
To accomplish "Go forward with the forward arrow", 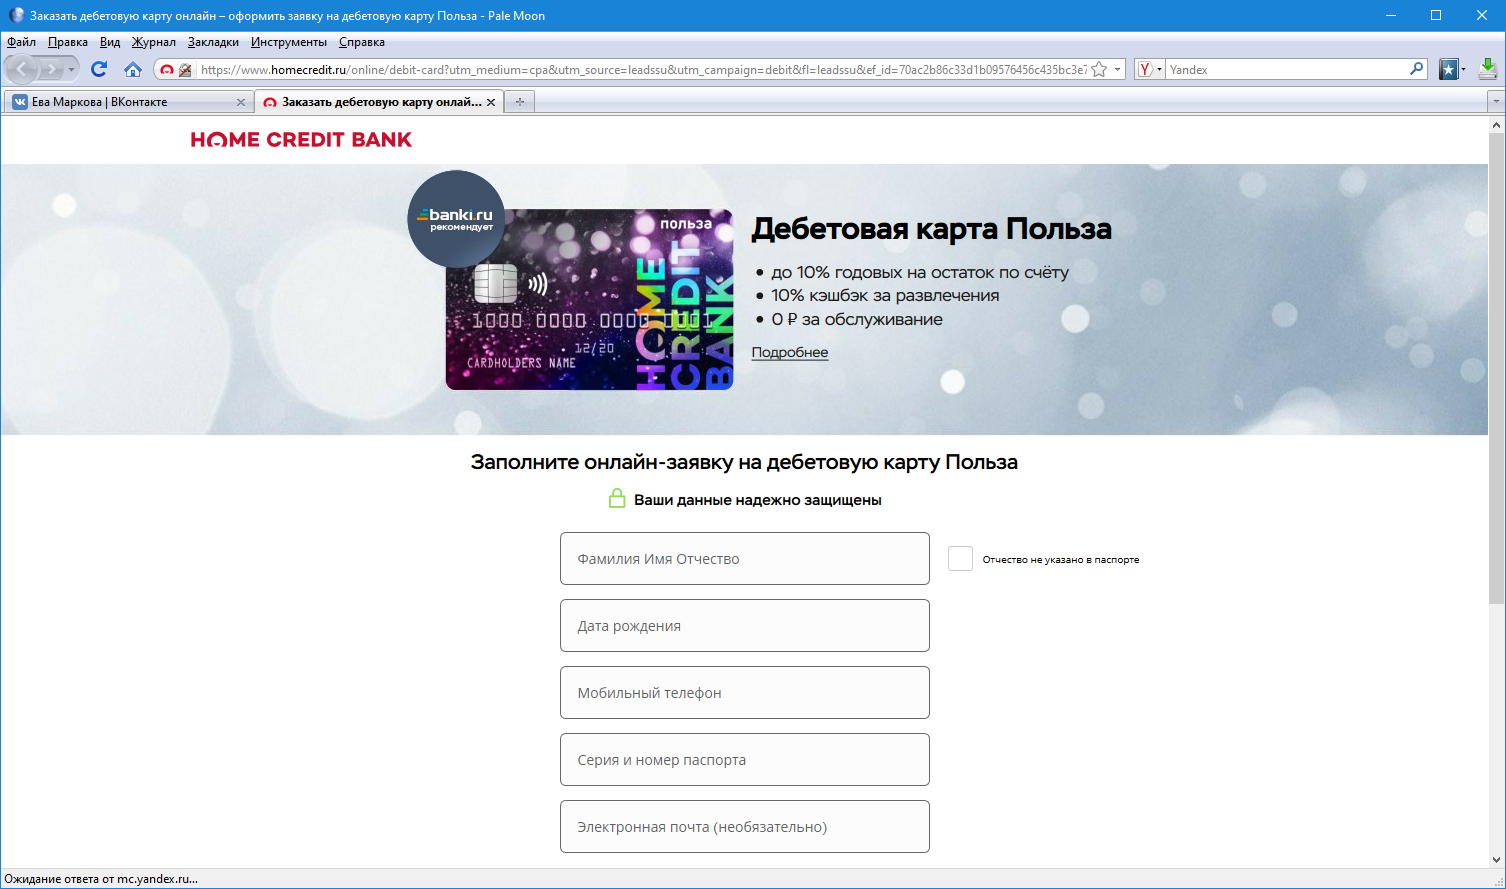I will (x=52, y=69).
